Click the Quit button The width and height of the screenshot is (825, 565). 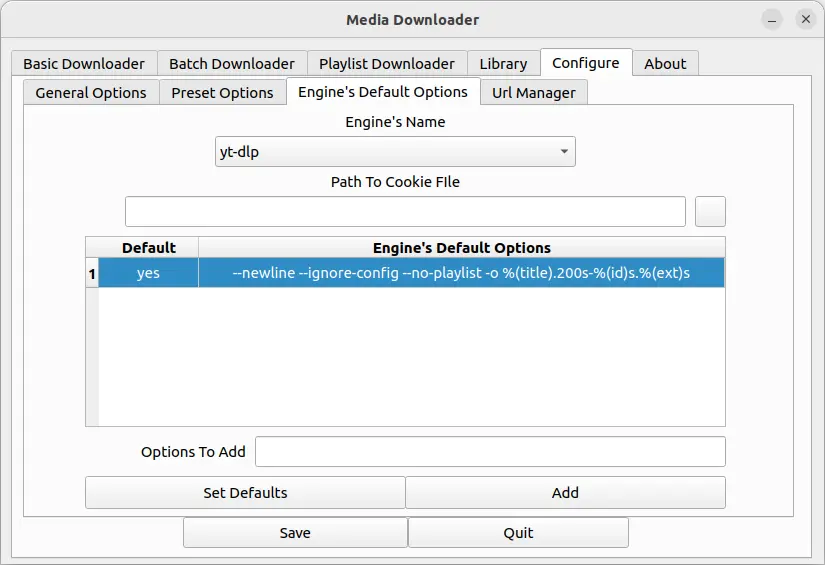click(518, 532)
